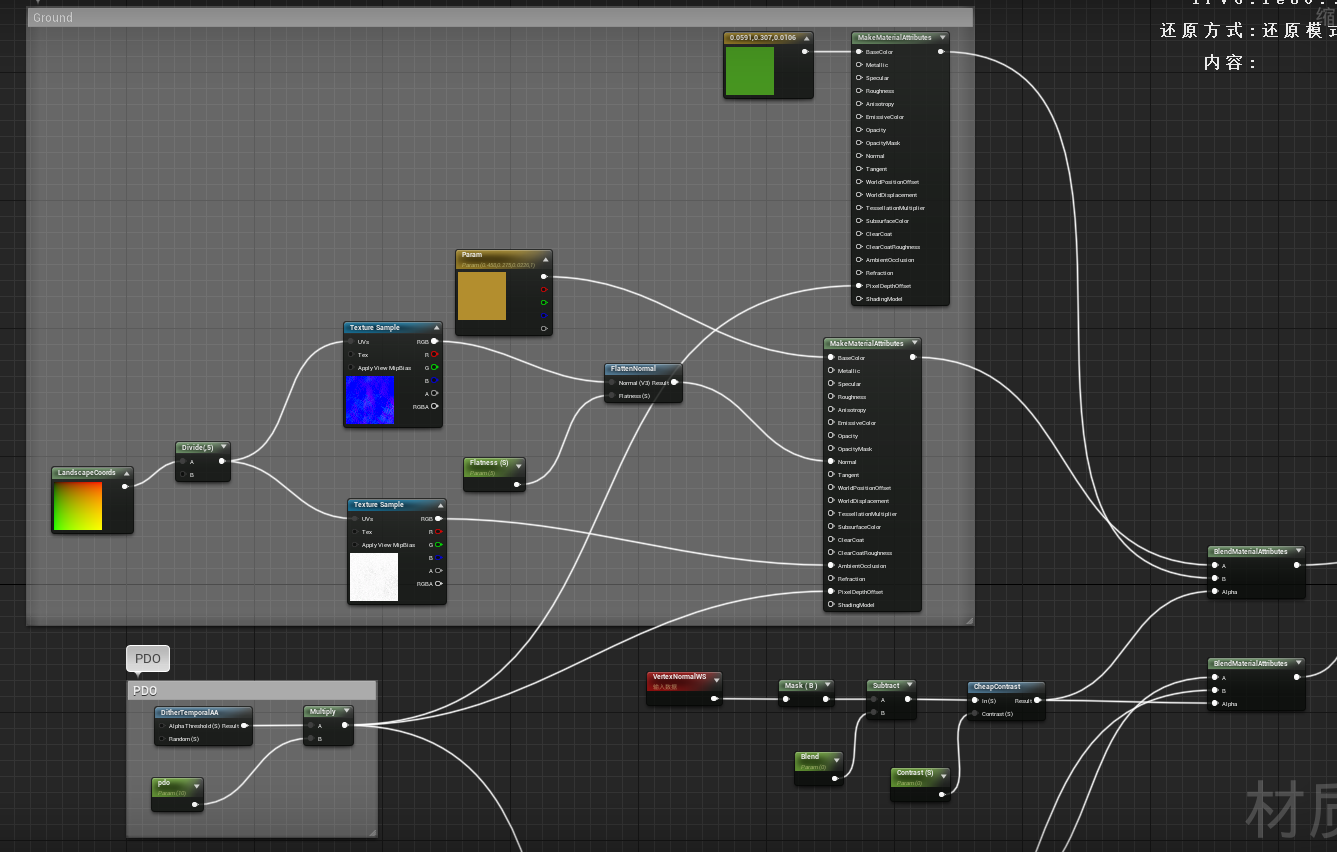The height and width of the screenshot is (852, 1337).
Task: Click the A input pin on Divide node
Action: (x=182, y=462)
